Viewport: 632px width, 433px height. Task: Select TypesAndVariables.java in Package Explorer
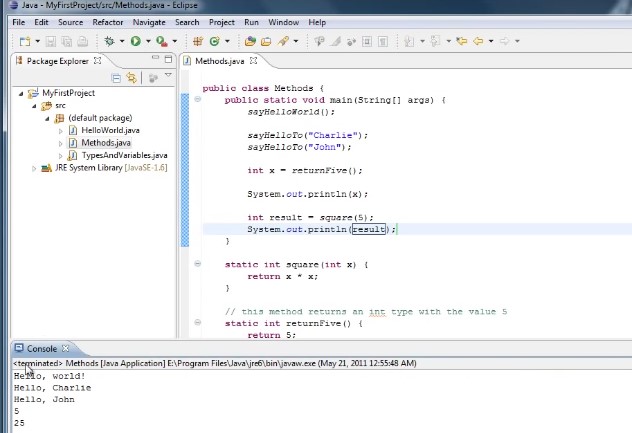124,155
